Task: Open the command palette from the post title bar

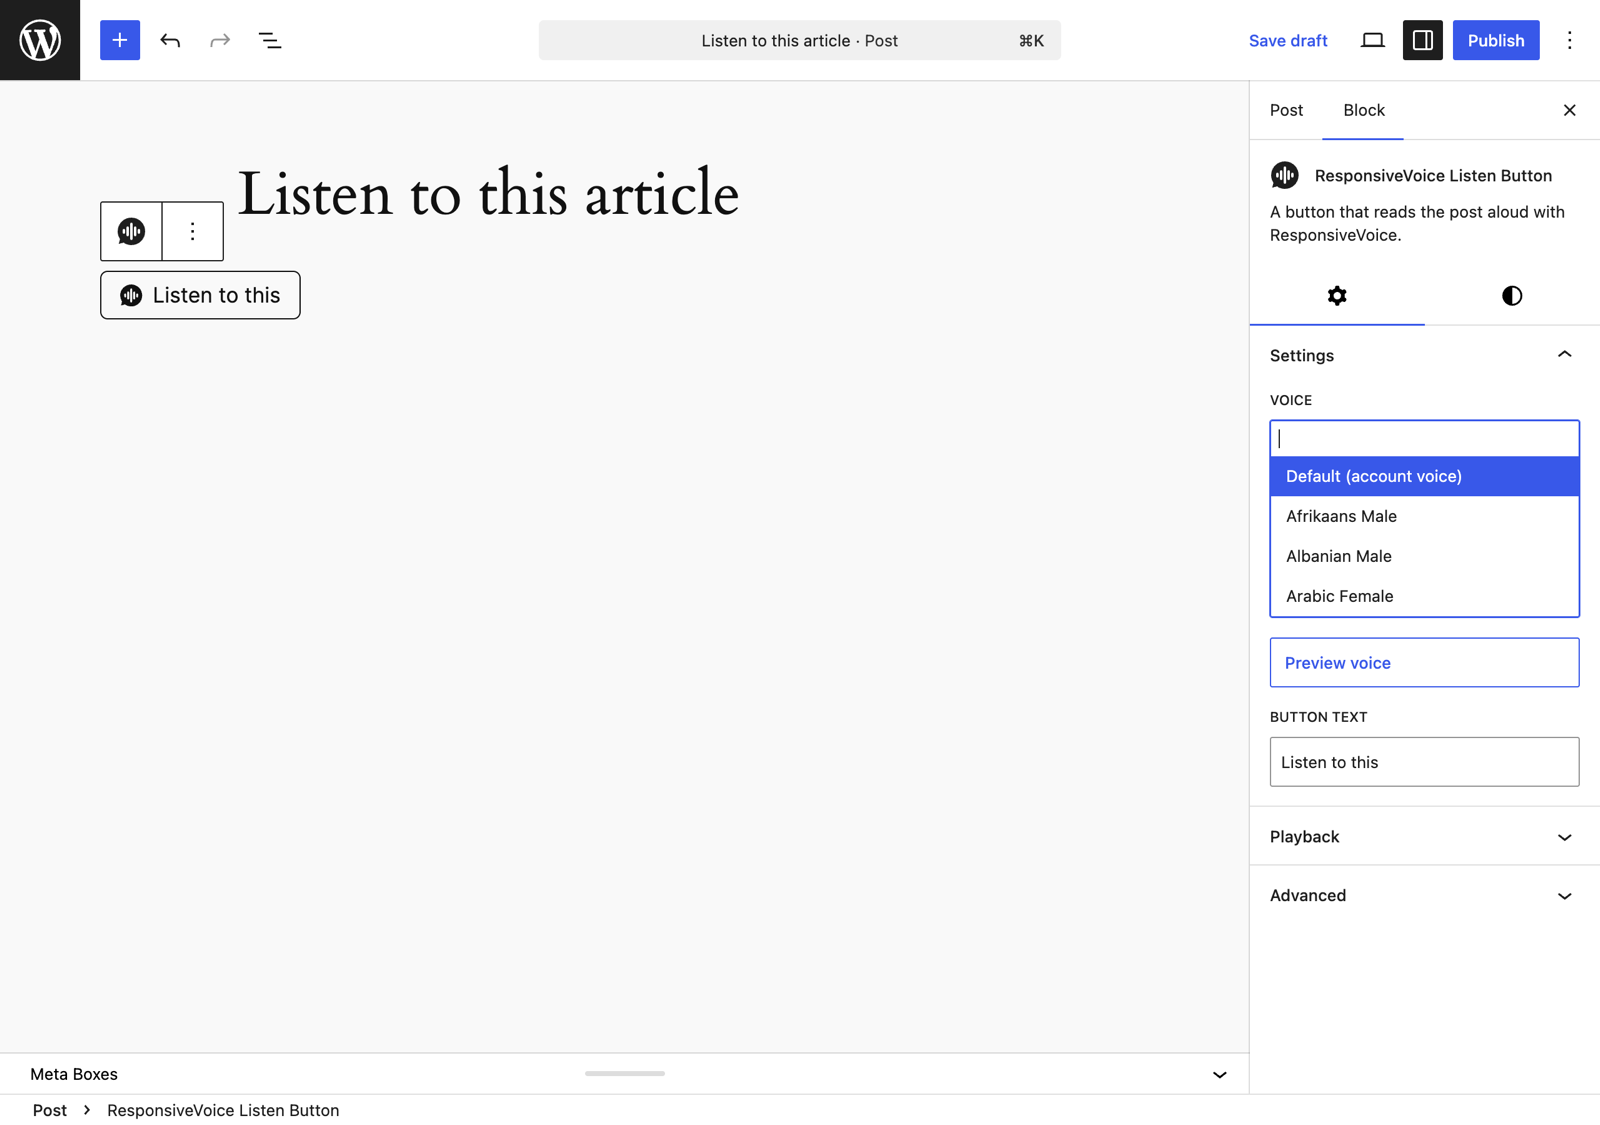Action: point(799,40)
